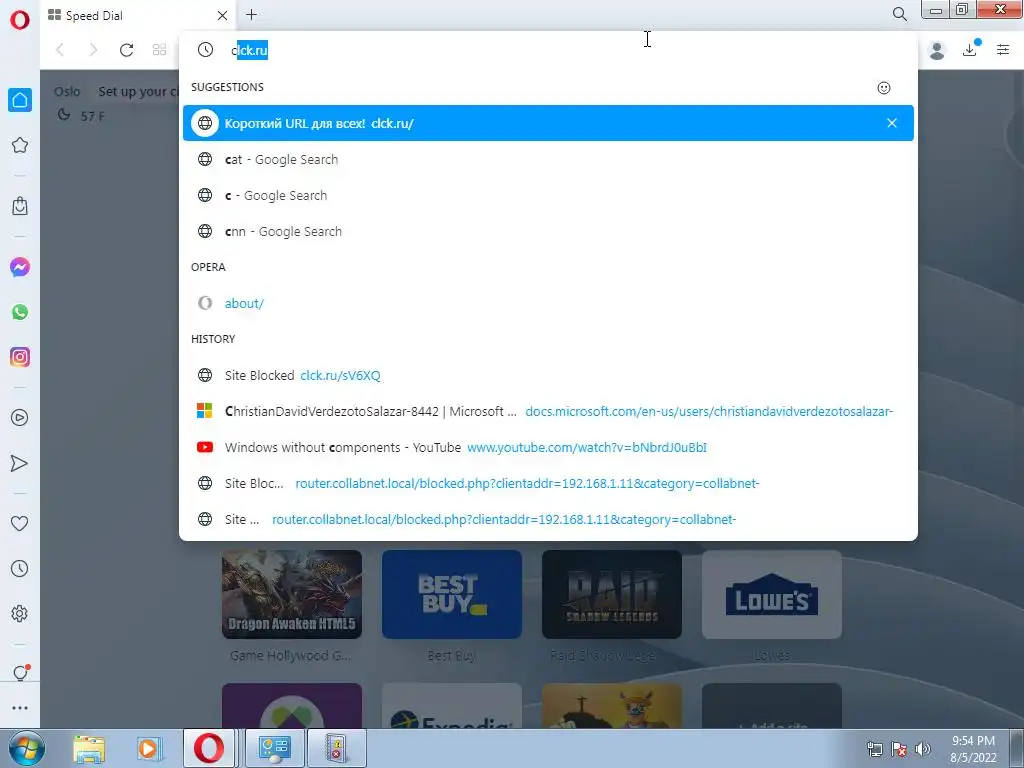Viewport: 1024px width, 768px height.
Task: Open WhatsApp in the sidebar
Action: [x=20, y=312]
